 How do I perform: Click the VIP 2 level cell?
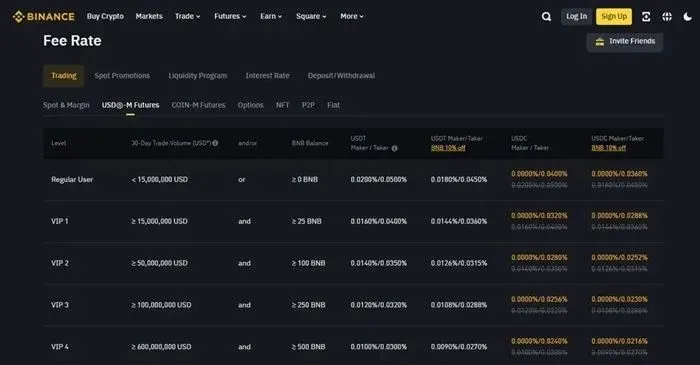tap(60, 263)
